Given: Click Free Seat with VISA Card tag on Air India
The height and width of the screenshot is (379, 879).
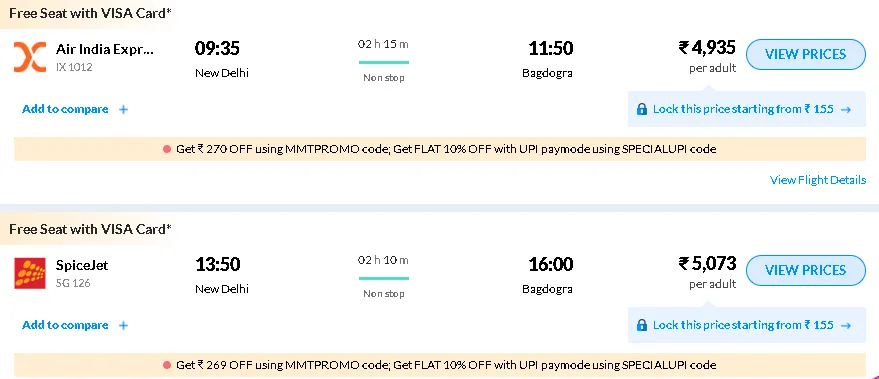Looking at the screenshot, I should (x=90, y=13).
